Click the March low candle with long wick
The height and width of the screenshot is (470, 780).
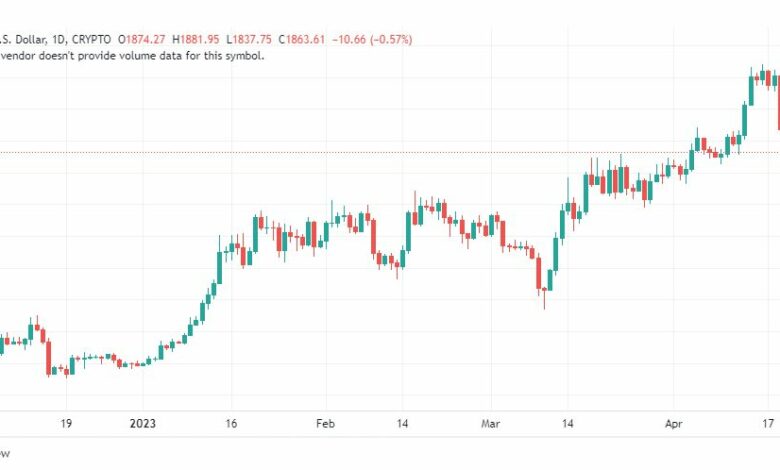[544, 297]
